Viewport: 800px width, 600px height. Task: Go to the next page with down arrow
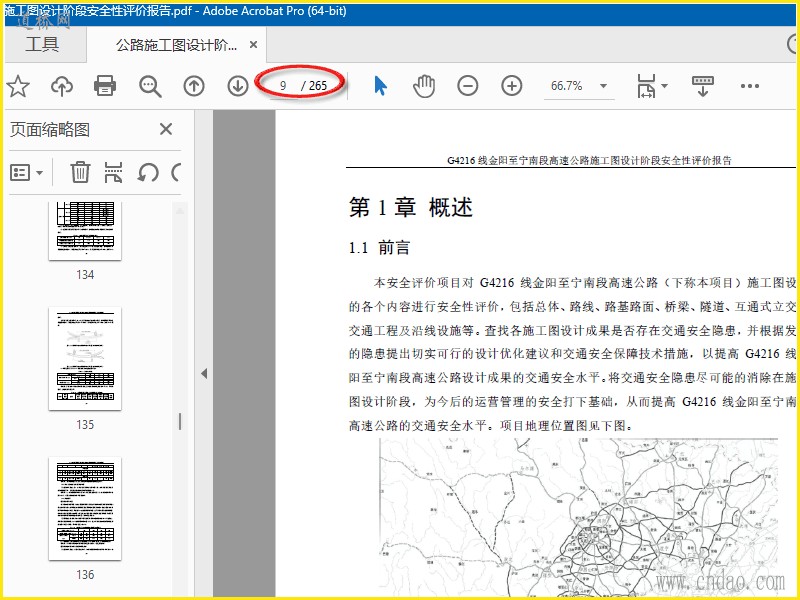tap(238, 86)
